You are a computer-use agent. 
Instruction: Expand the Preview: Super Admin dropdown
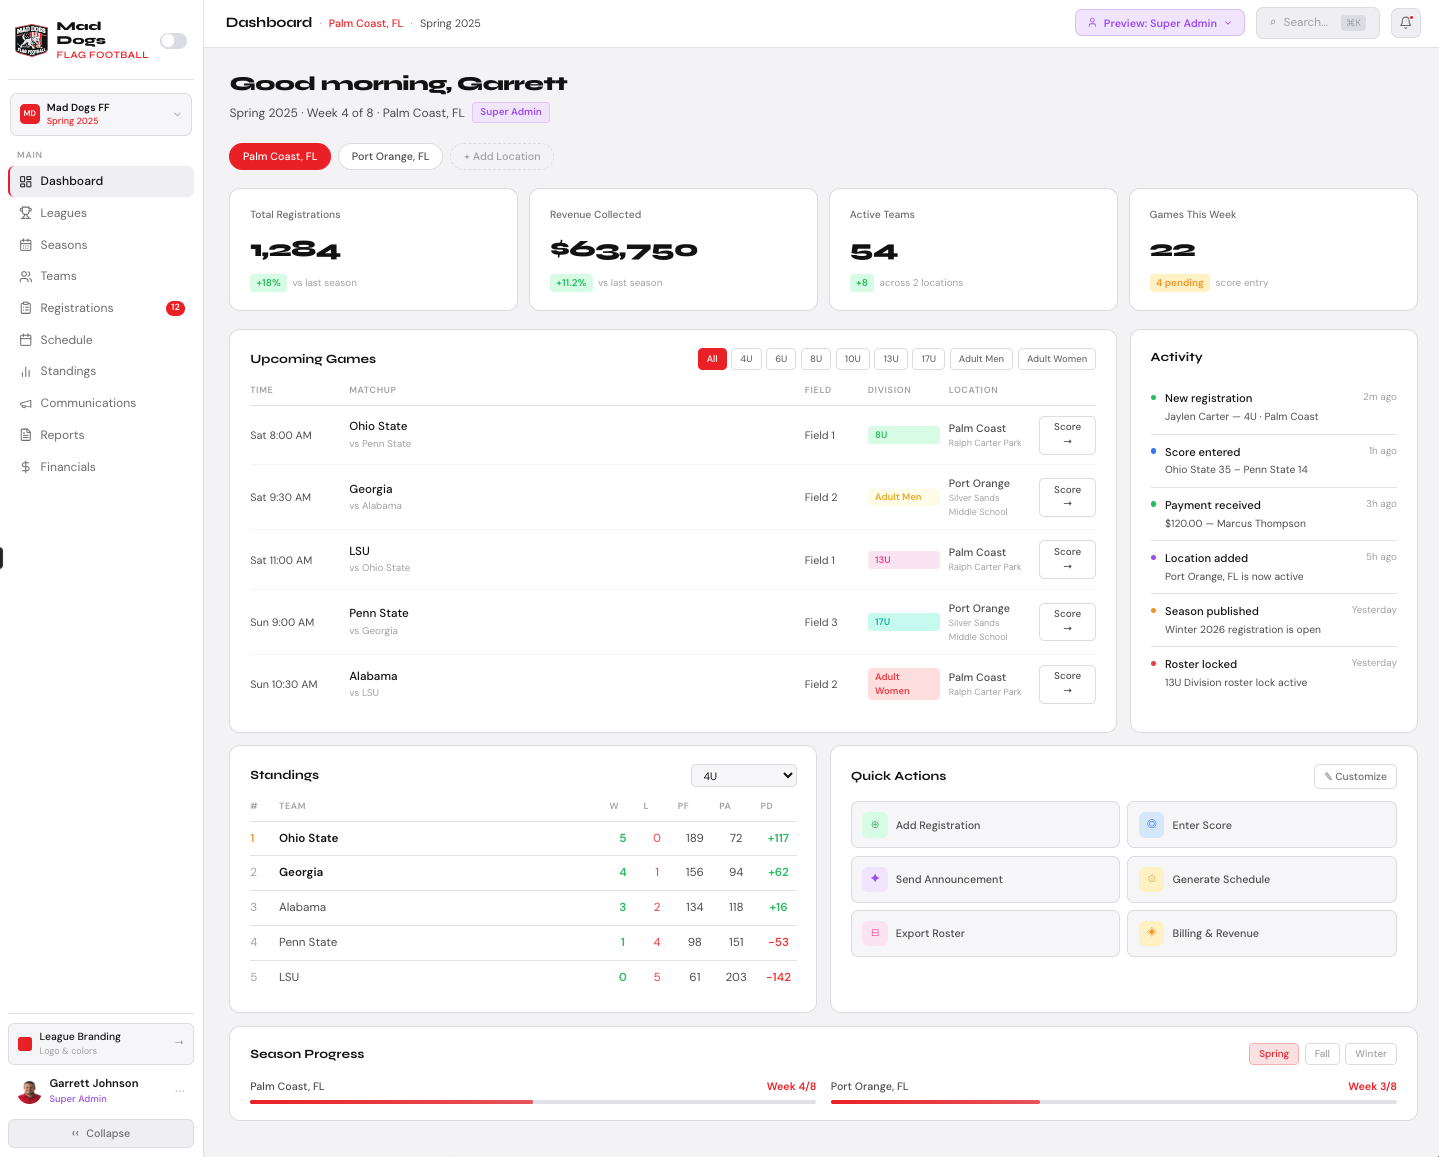point(1159,23)
